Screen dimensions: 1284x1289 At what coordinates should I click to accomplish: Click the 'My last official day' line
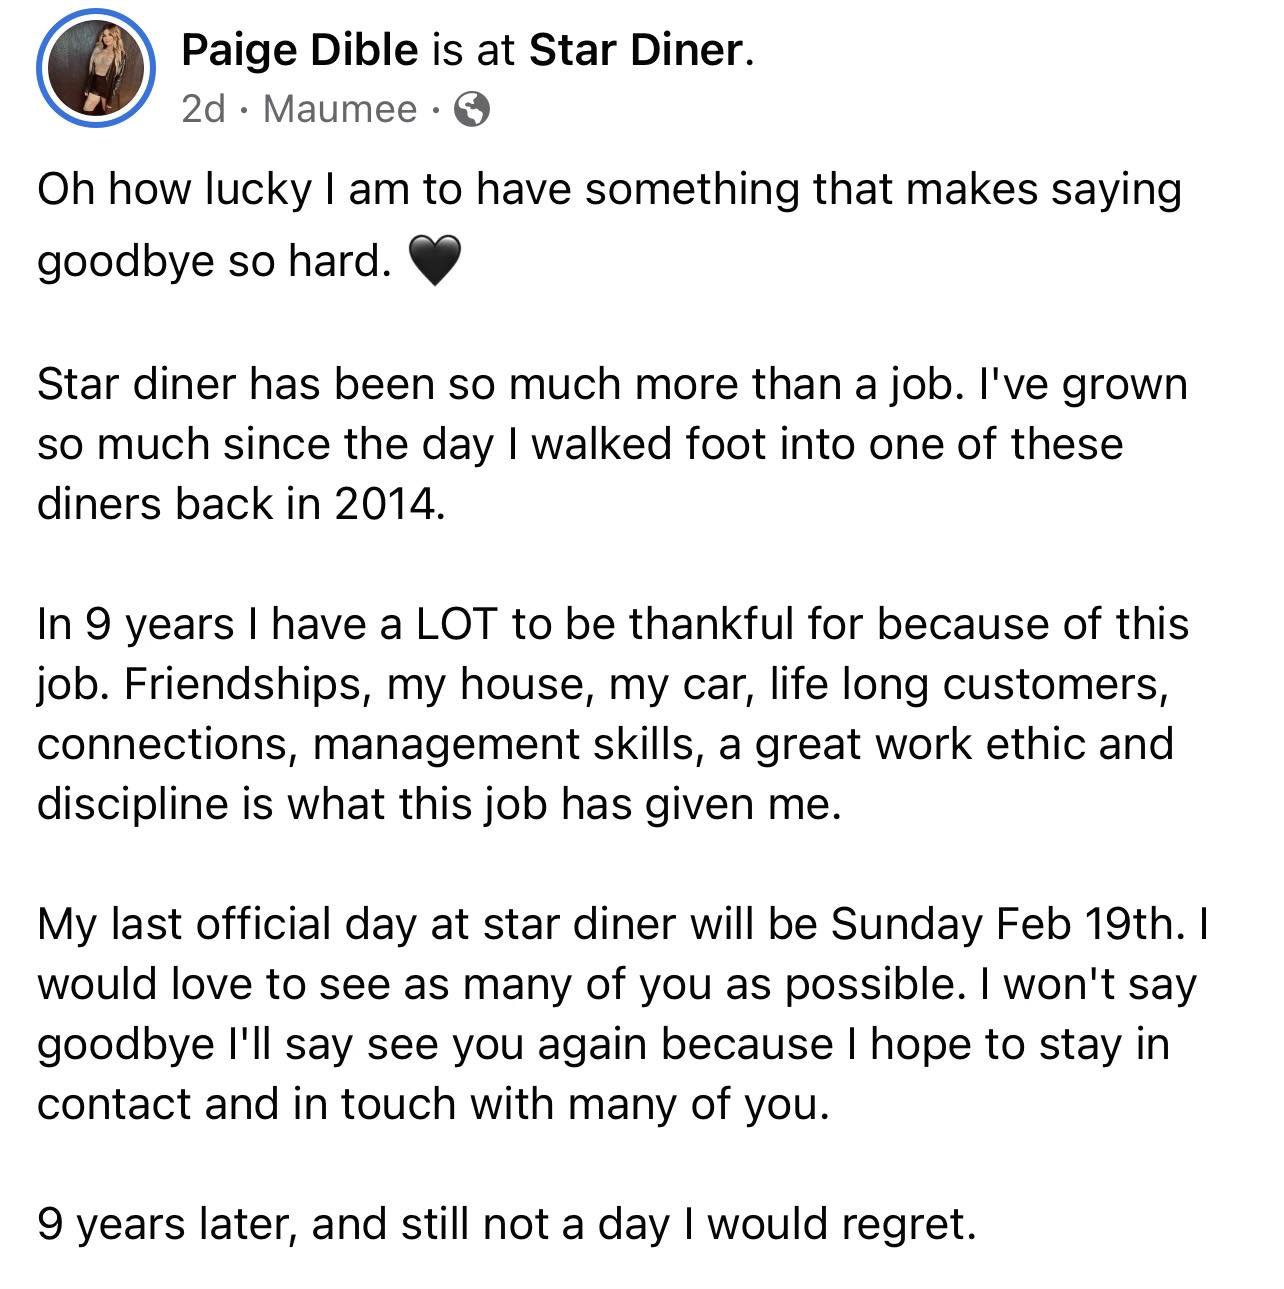click(x=623, y=925)
